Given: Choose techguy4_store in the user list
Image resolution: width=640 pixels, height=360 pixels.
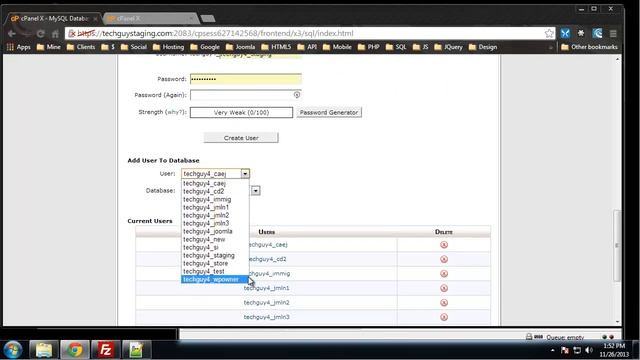Looking at the screenshot, I should [x=215, y=263].
